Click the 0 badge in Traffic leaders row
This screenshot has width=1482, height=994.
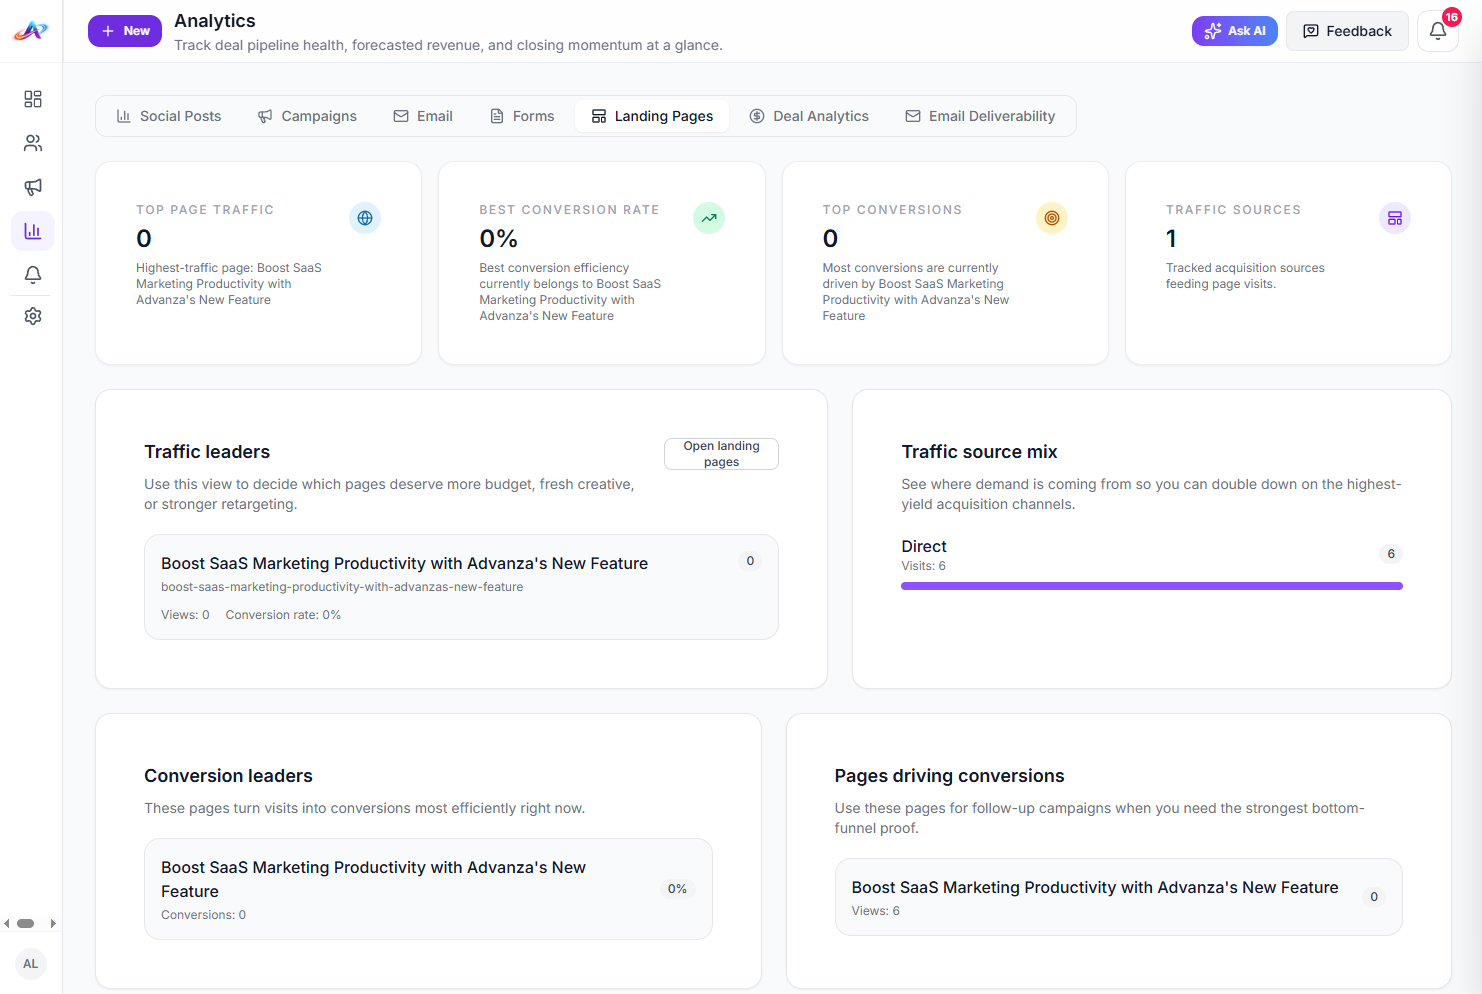tap(750, 561)
